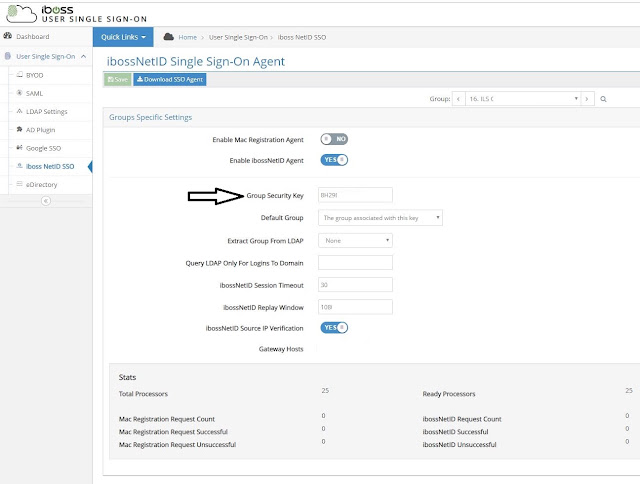Click the Ready Processors stat label
Screen dimensions: 640x484
pyautogui.click(x=449, y=394)
